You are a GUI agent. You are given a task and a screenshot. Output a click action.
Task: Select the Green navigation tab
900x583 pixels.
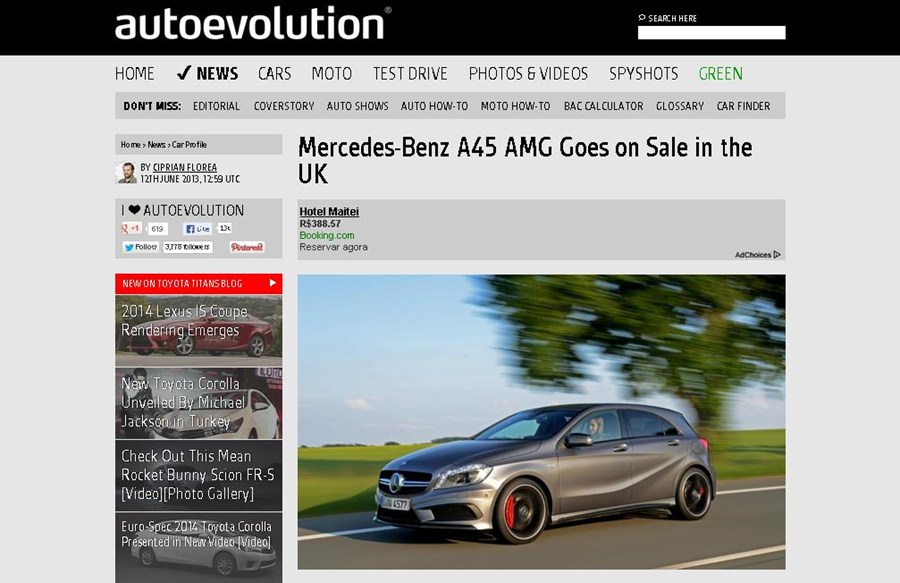[720, 74]
